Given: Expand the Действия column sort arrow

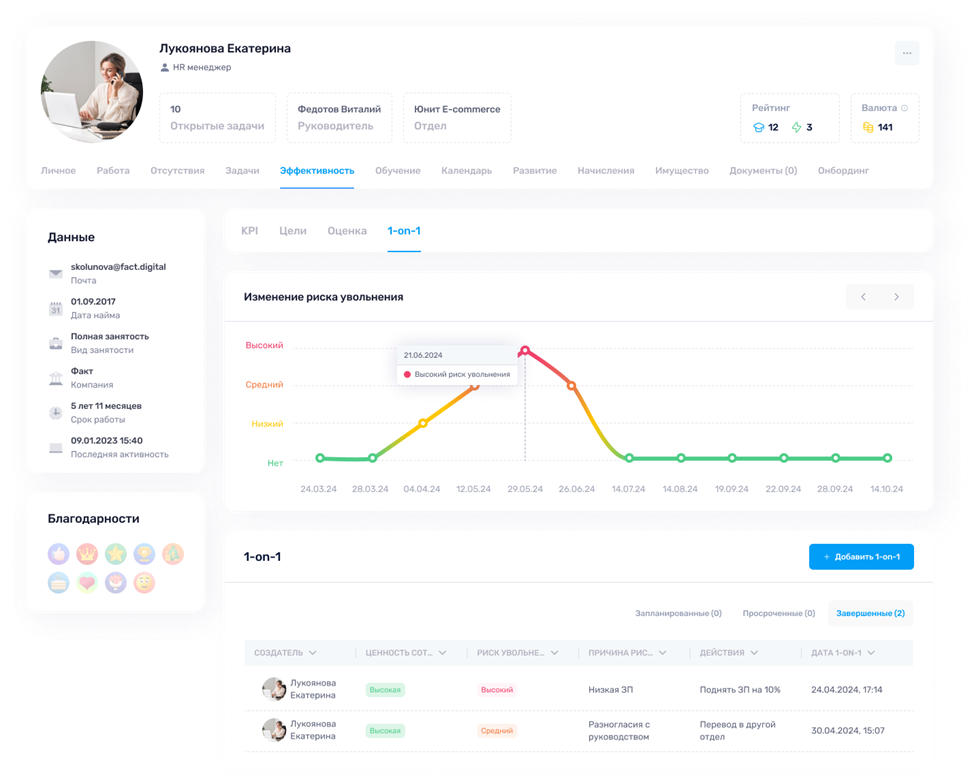Looking at the screenshot, I should coord(754,653).
